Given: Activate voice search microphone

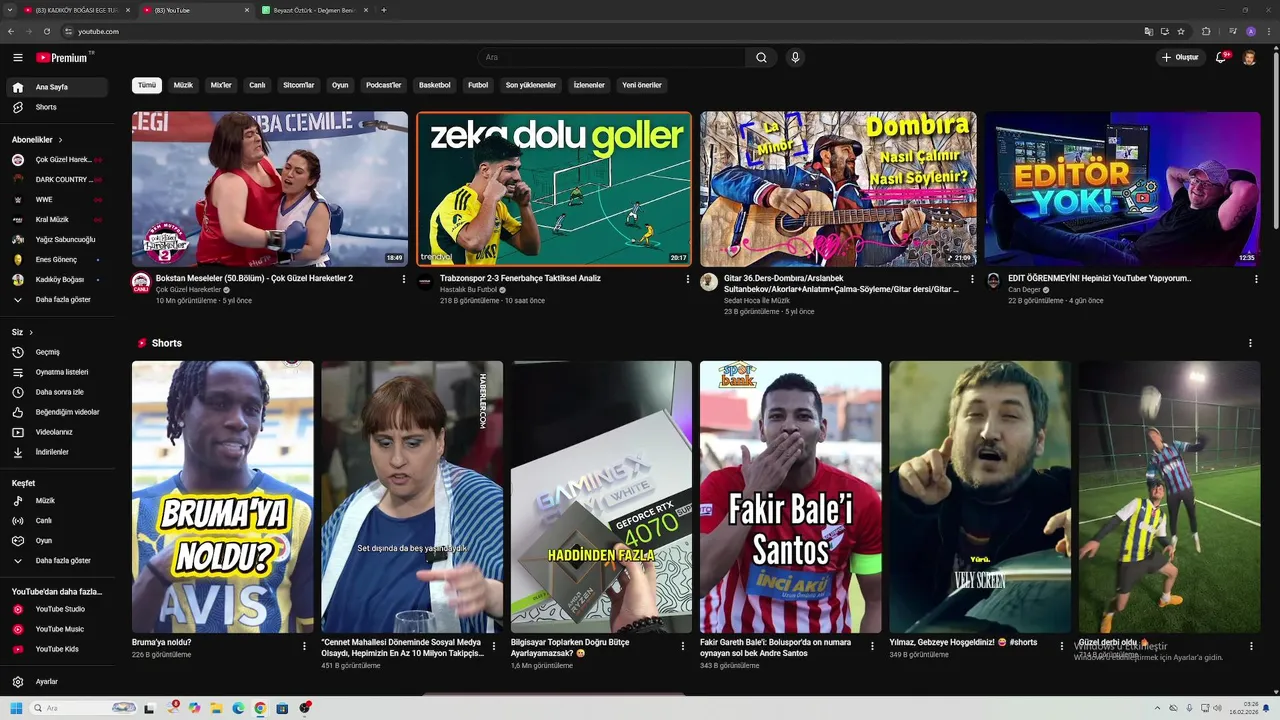Looking at the screenshot, I should [x=795, y=57].
